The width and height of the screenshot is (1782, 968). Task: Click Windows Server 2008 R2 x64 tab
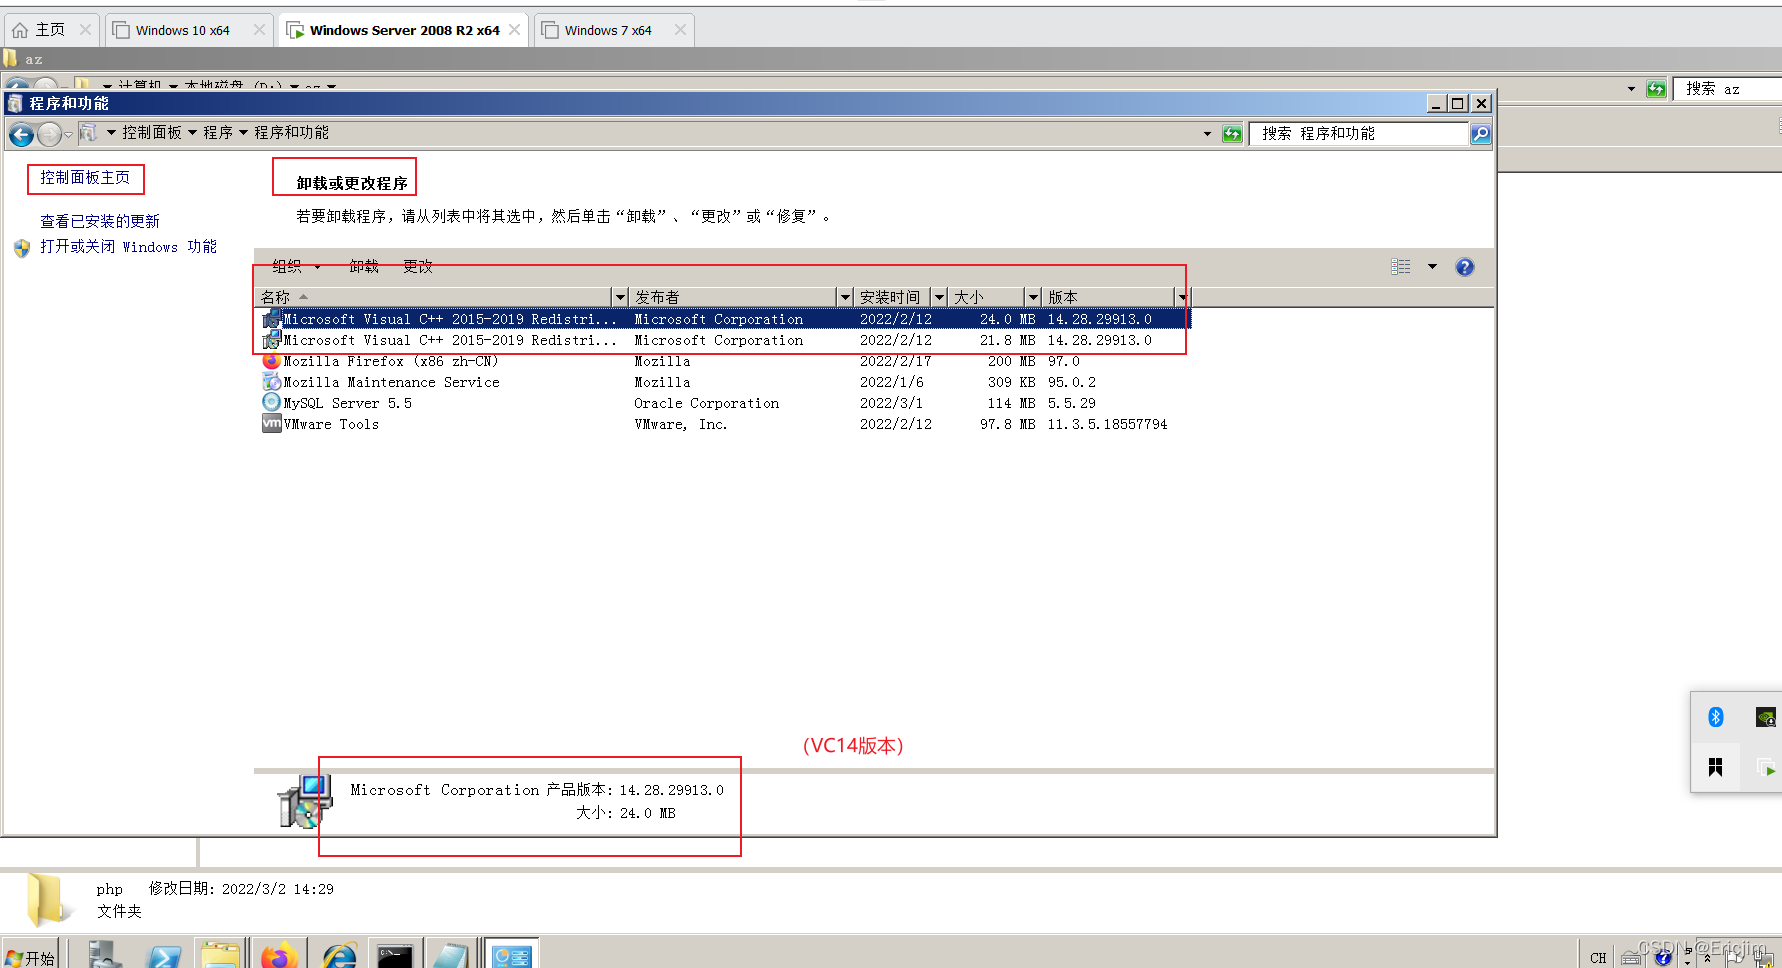click(404, 30)
